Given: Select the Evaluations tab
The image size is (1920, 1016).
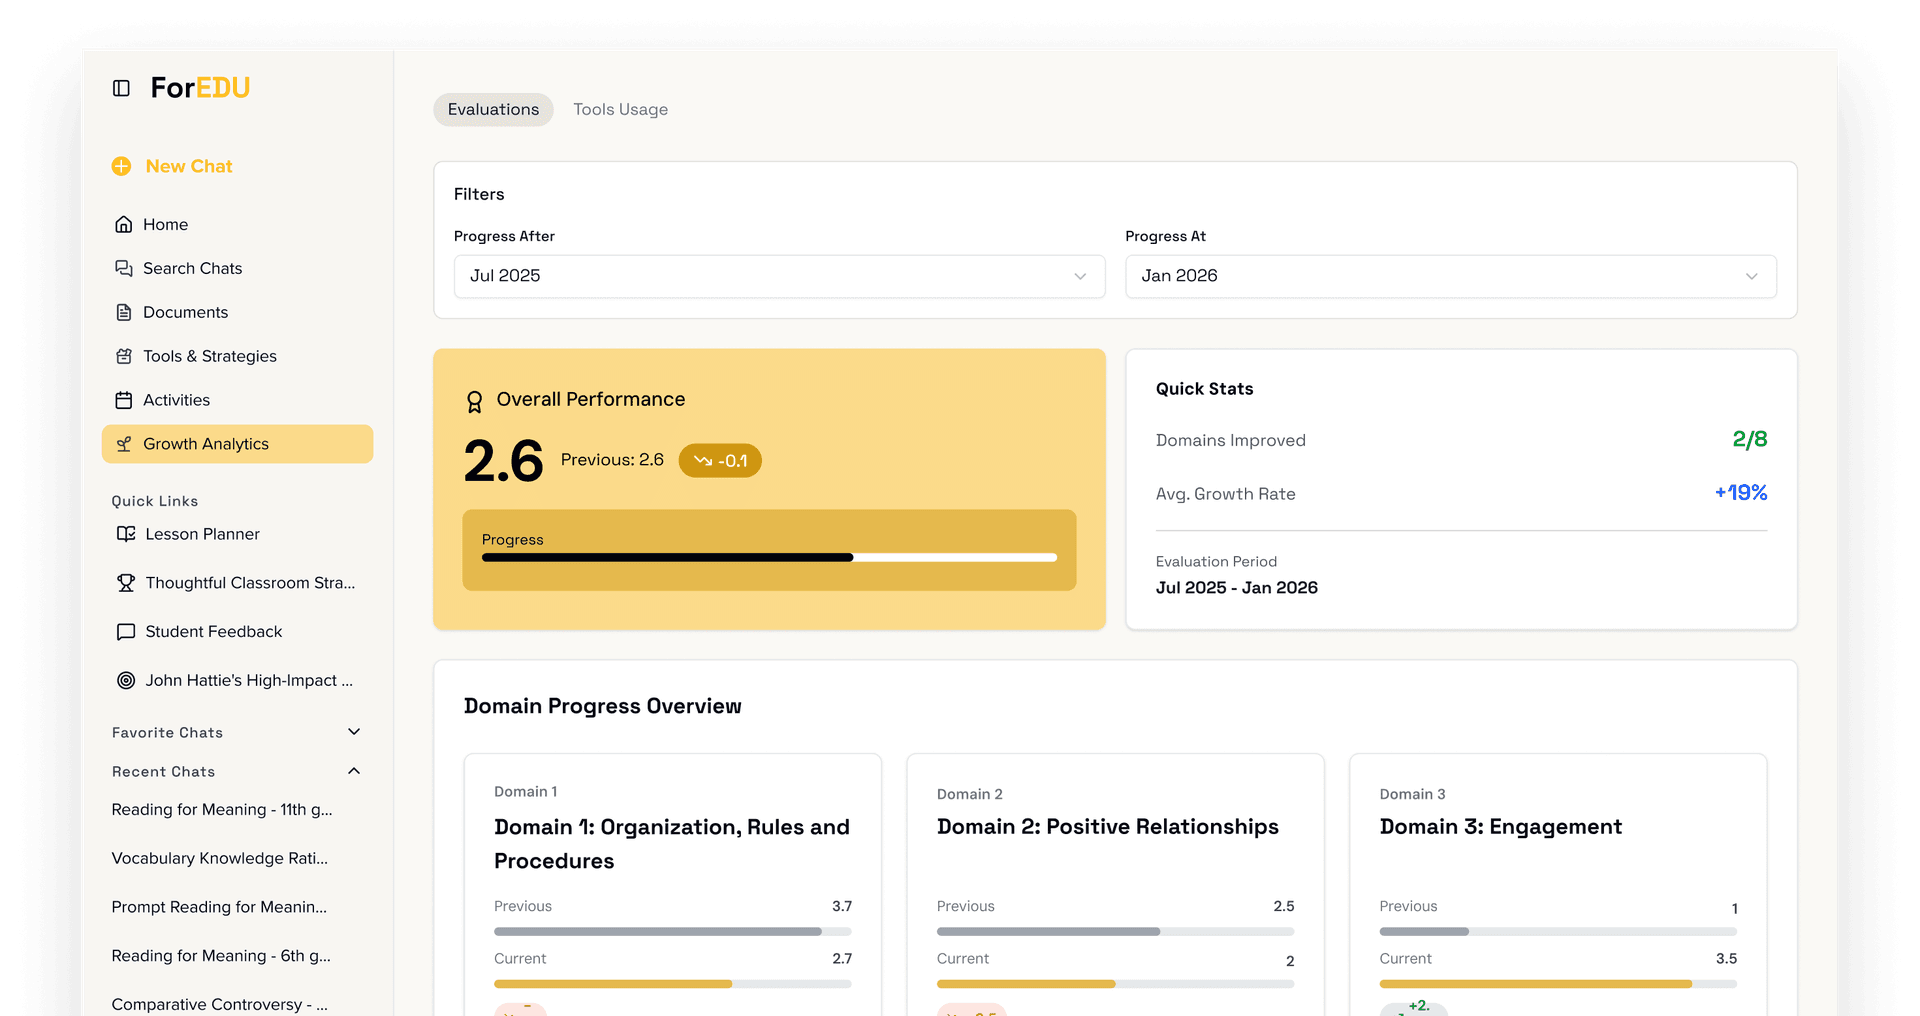Looking at the screenshot, I should click(492, 109).
